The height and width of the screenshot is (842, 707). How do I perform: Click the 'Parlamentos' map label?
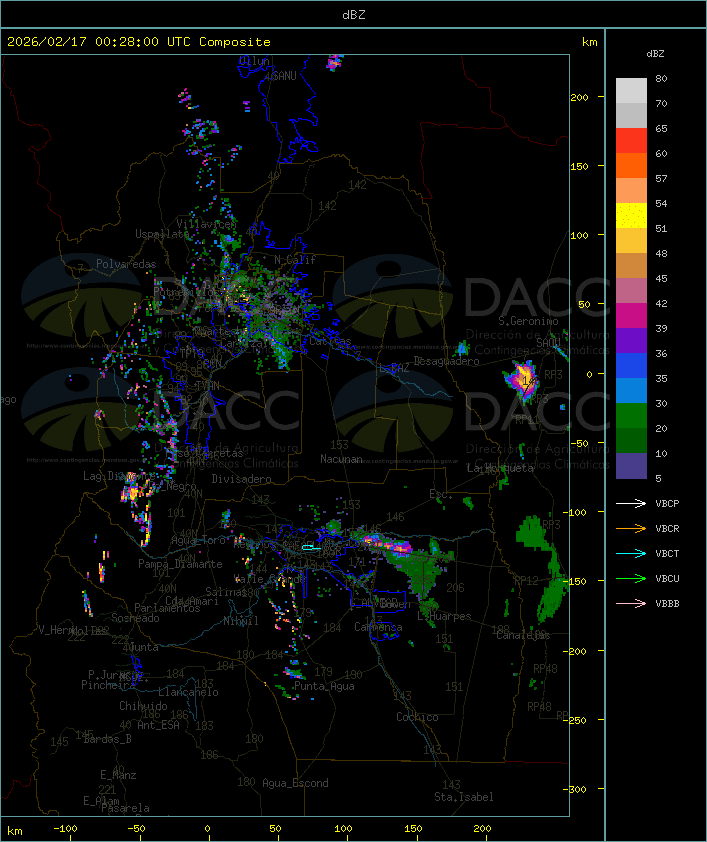[x=167, y=608]
